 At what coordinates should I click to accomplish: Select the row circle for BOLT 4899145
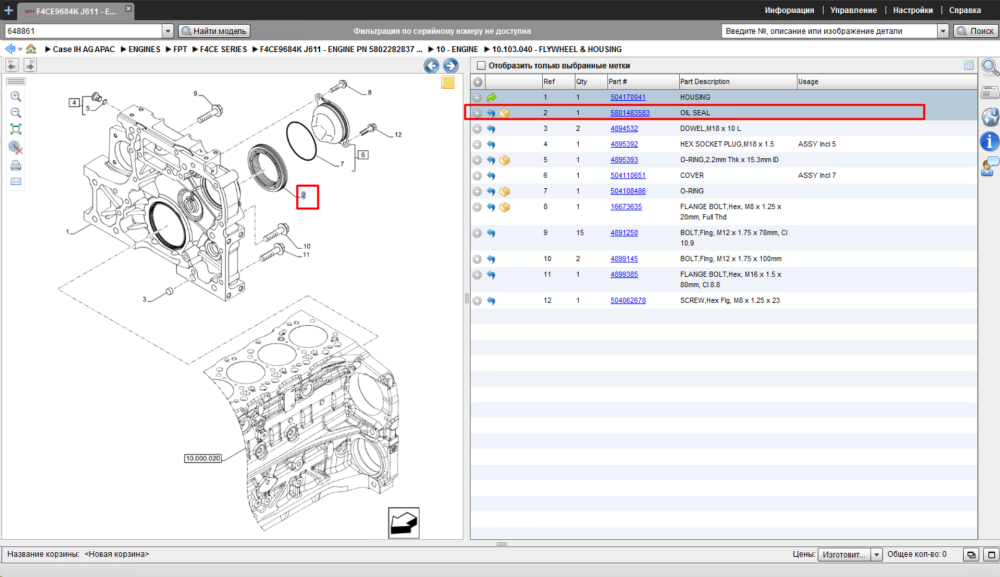[477, 259]
